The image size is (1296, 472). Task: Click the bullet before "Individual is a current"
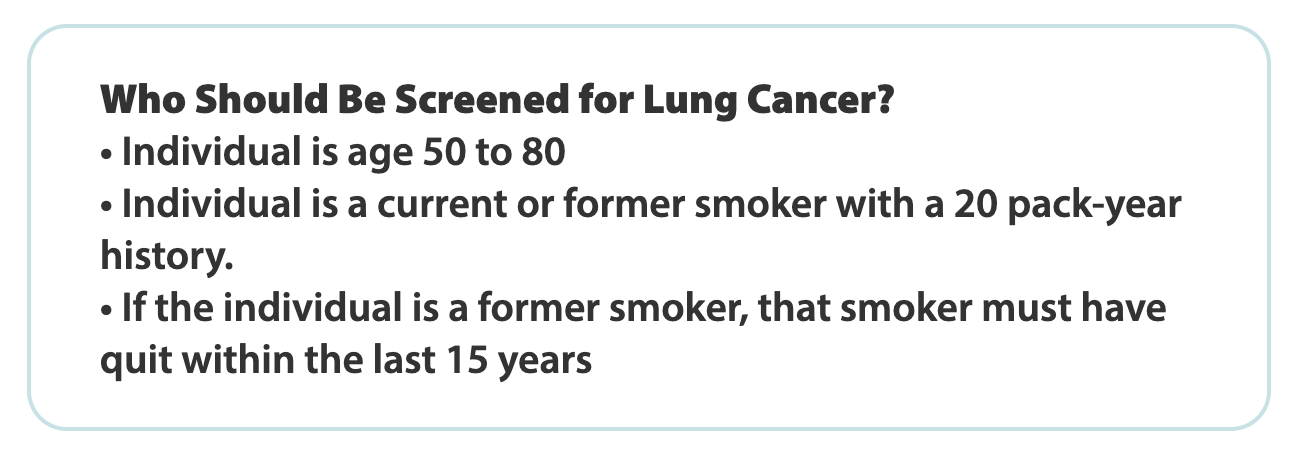pos(106,205)
